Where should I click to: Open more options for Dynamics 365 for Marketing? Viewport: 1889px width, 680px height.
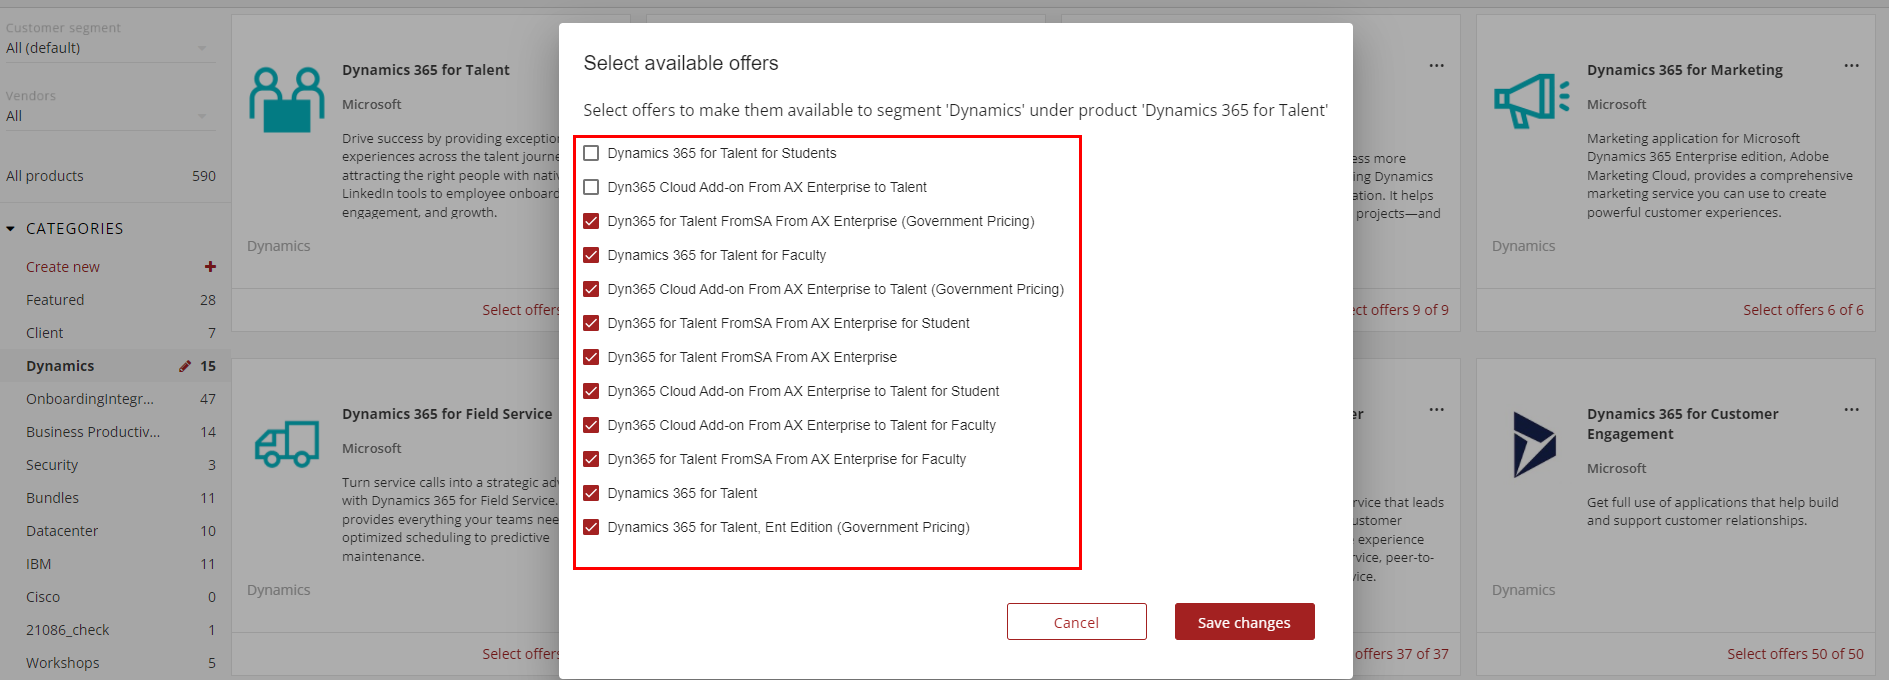(x=1852, y=66)
